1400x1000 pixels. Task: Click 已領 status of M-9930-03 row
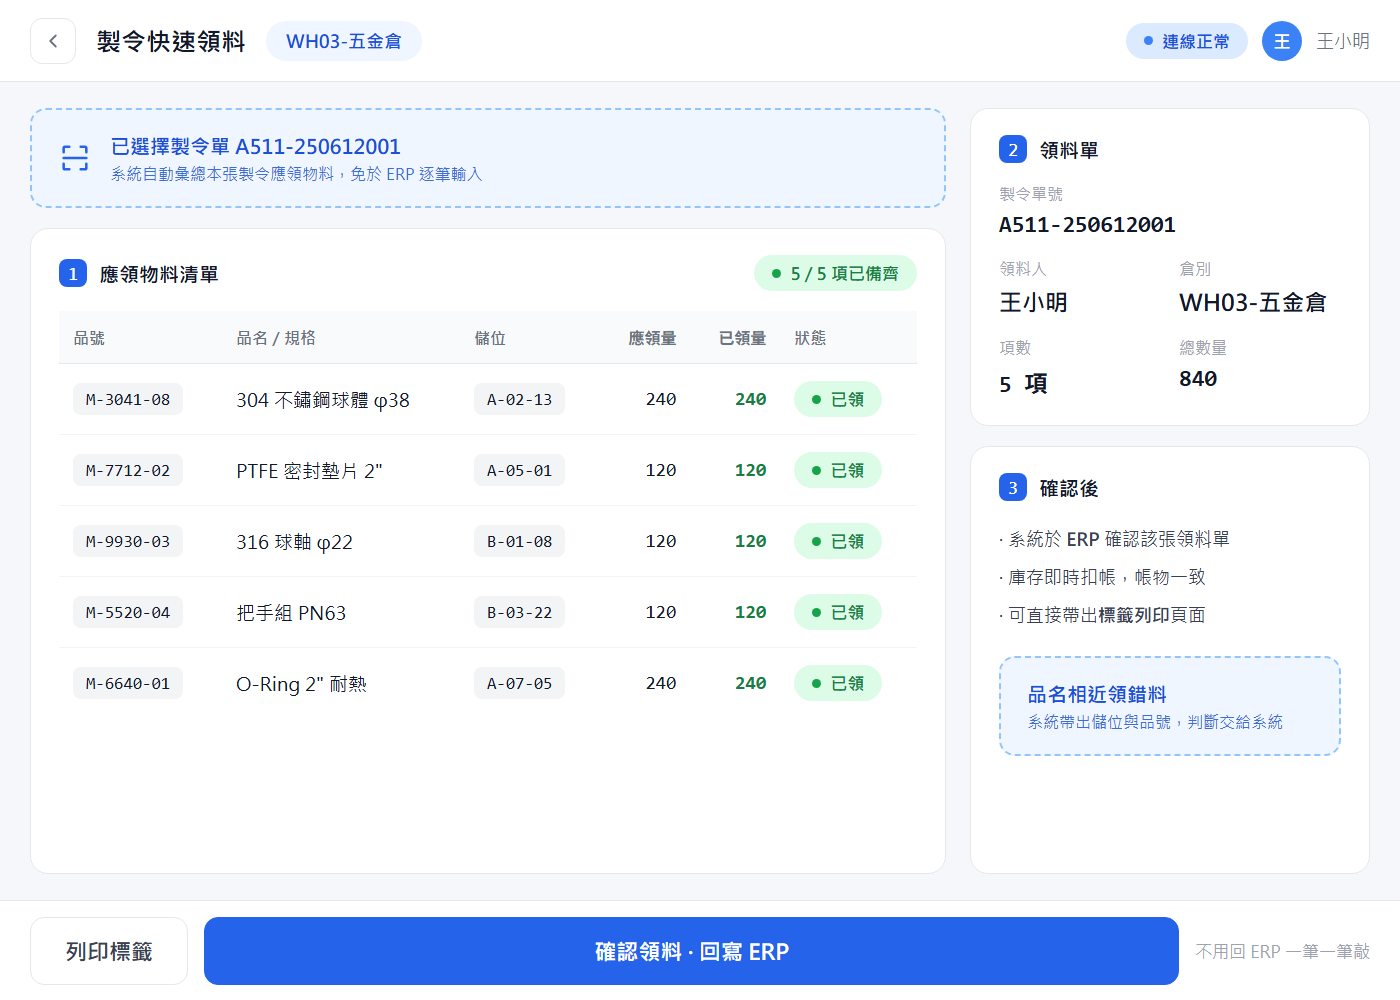(838, 541)
